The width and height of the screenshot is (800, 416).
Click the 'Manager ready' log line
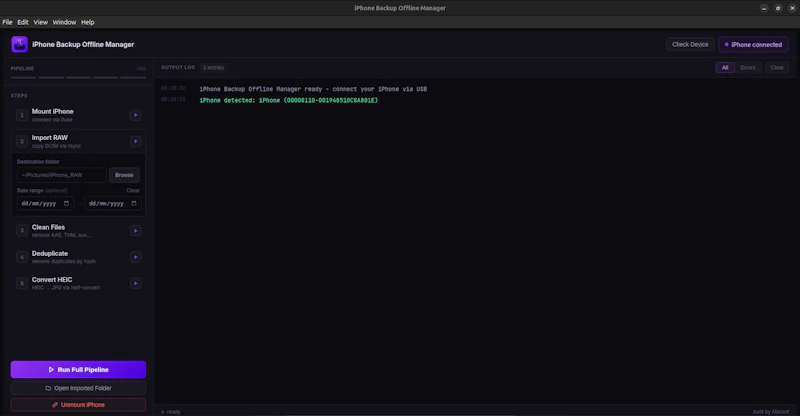(313, 89)
